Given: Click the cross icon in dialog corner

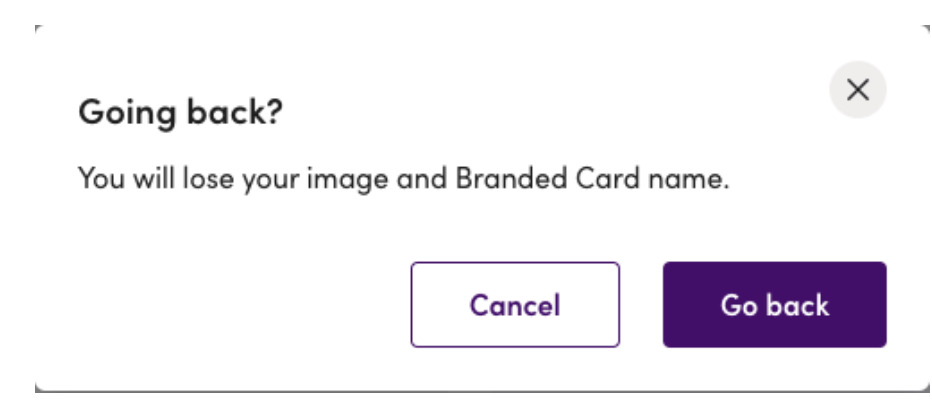Looking at the screenshot, I should 858,90.
